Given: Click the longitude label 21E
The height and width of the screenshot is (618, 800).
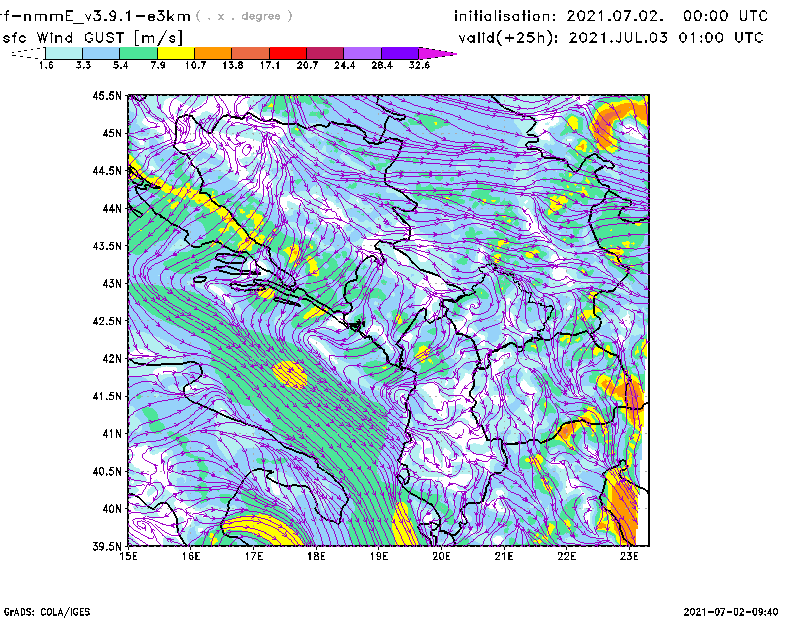Looking at the screenshot, I should 504,556.
